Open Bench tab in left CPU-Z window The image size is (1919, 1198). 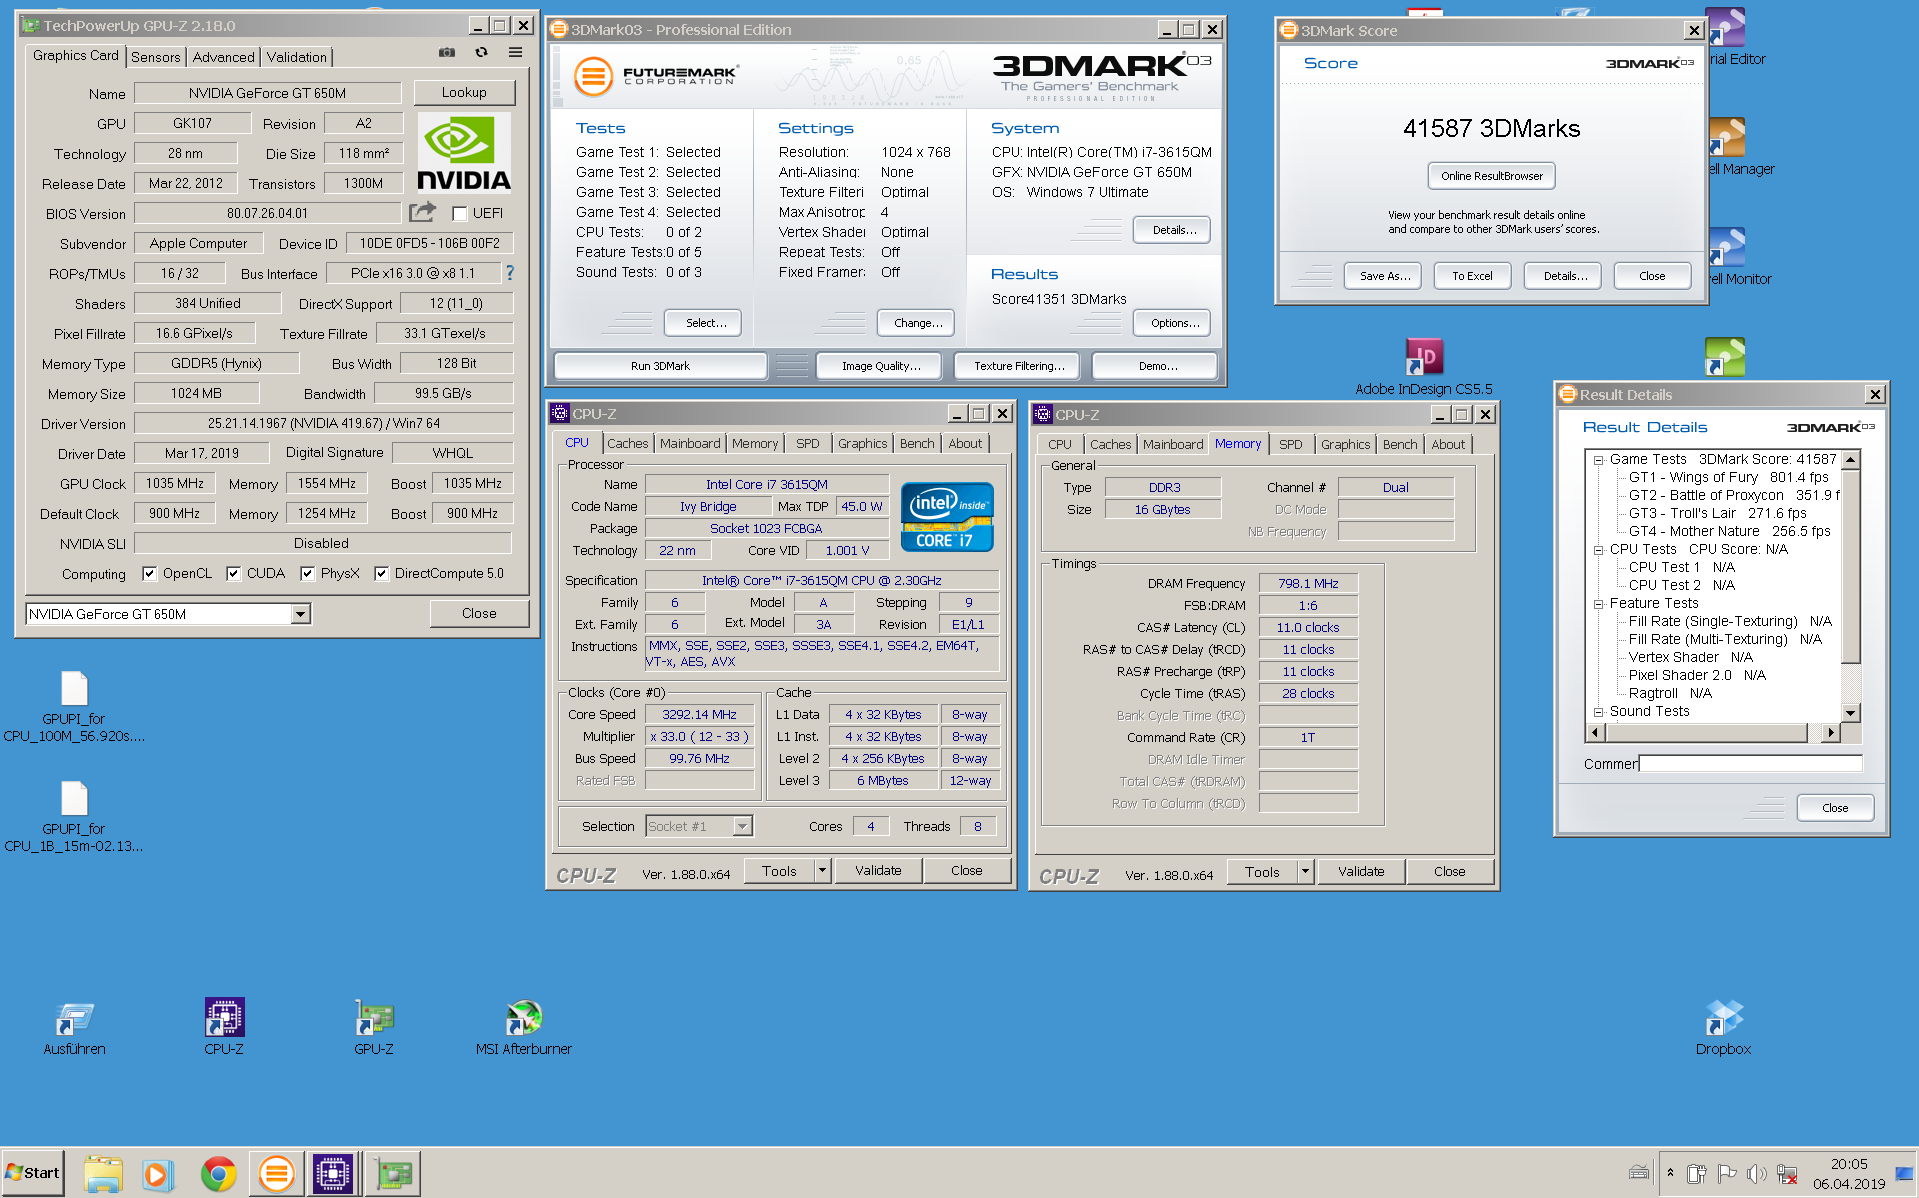click(x=917, y=443)
